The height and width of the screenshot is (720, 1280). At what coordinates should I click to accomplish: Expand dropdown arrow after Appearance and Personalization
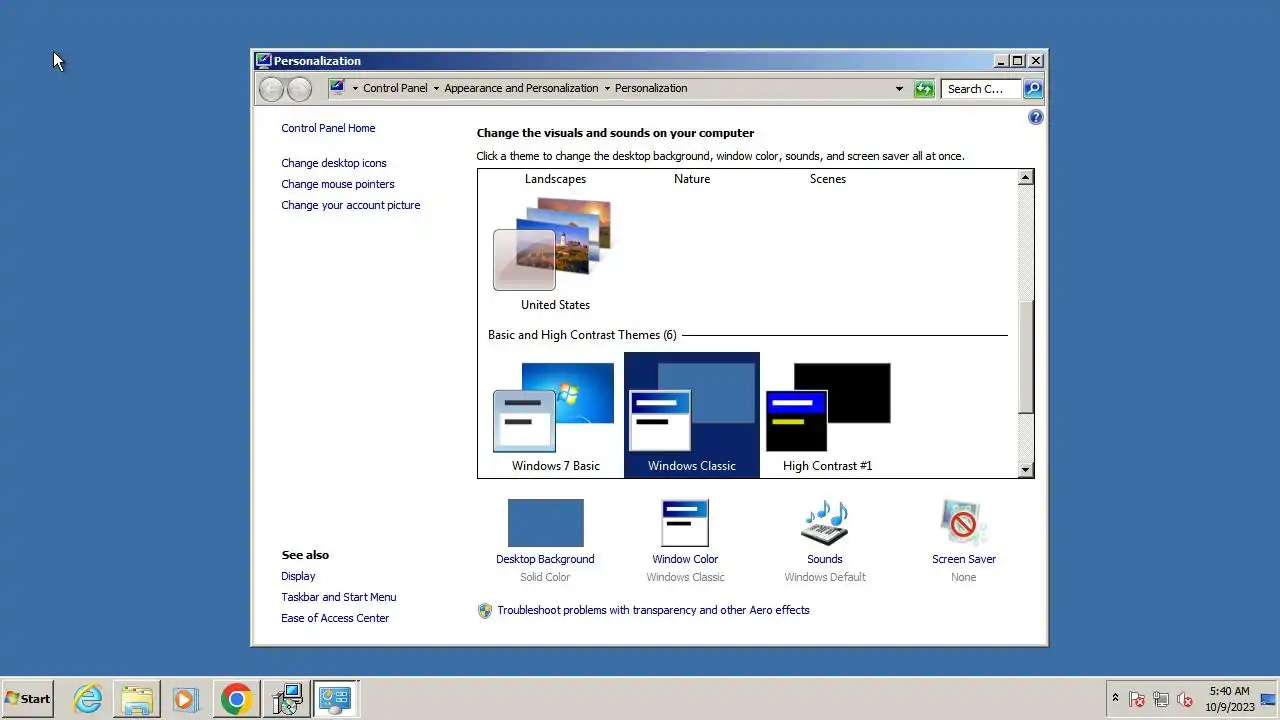[607, 89]
